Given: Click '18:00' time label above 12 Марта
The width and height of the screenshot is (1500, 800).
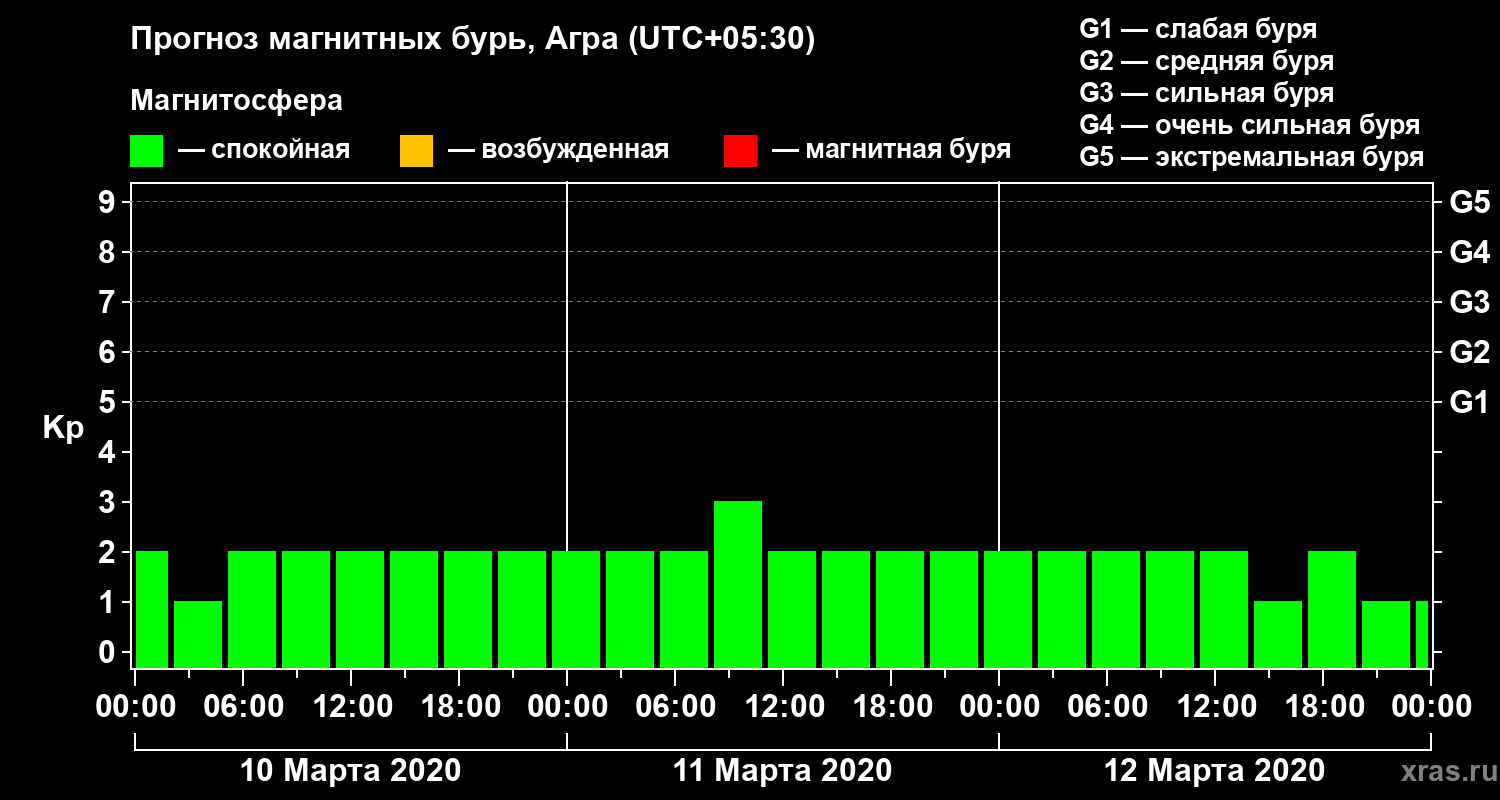Looking at the screenshot, I should point(1324,706).
